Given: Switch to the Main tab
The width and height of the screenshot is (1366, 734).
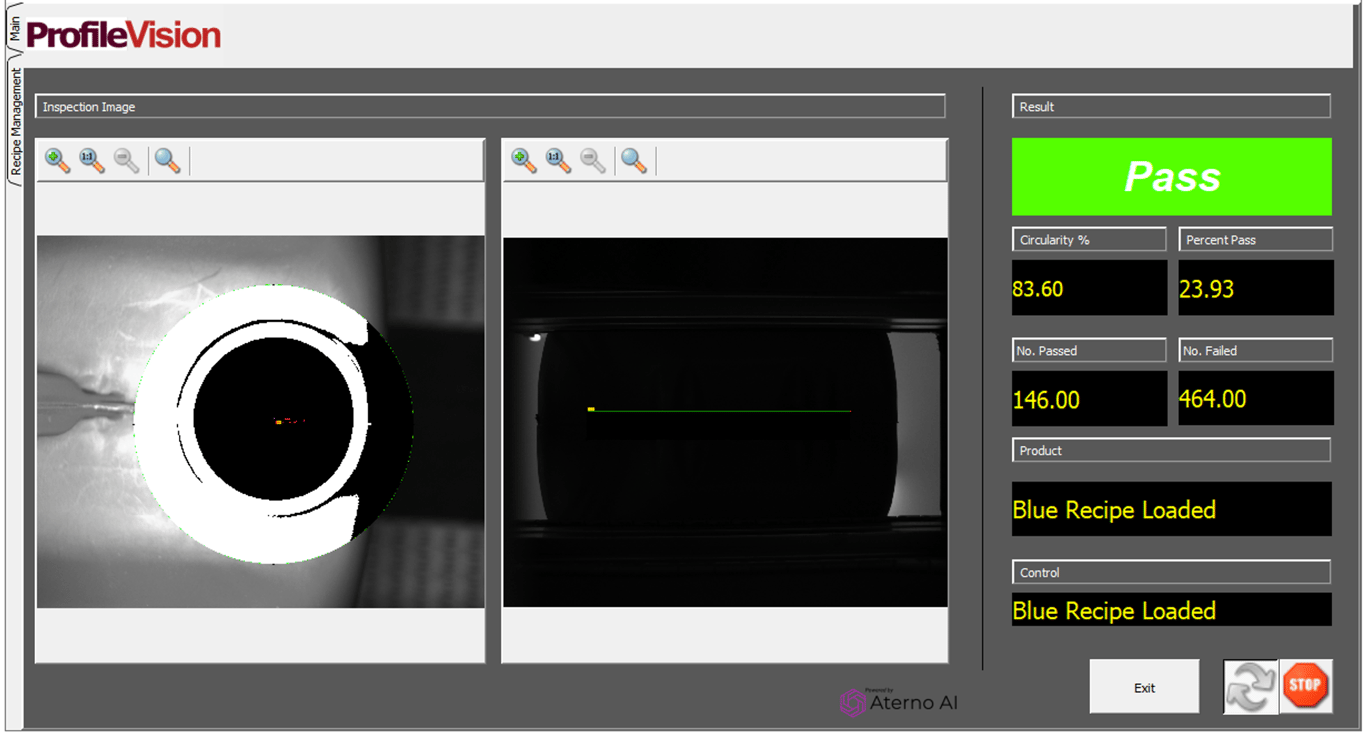Looking at the screenshot, I should click(14, 28).
